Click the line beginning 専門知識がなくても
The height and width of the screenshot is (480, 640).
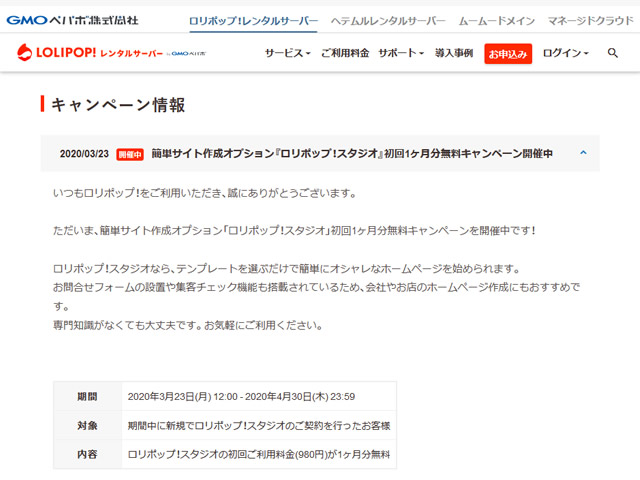pos(189,325)
